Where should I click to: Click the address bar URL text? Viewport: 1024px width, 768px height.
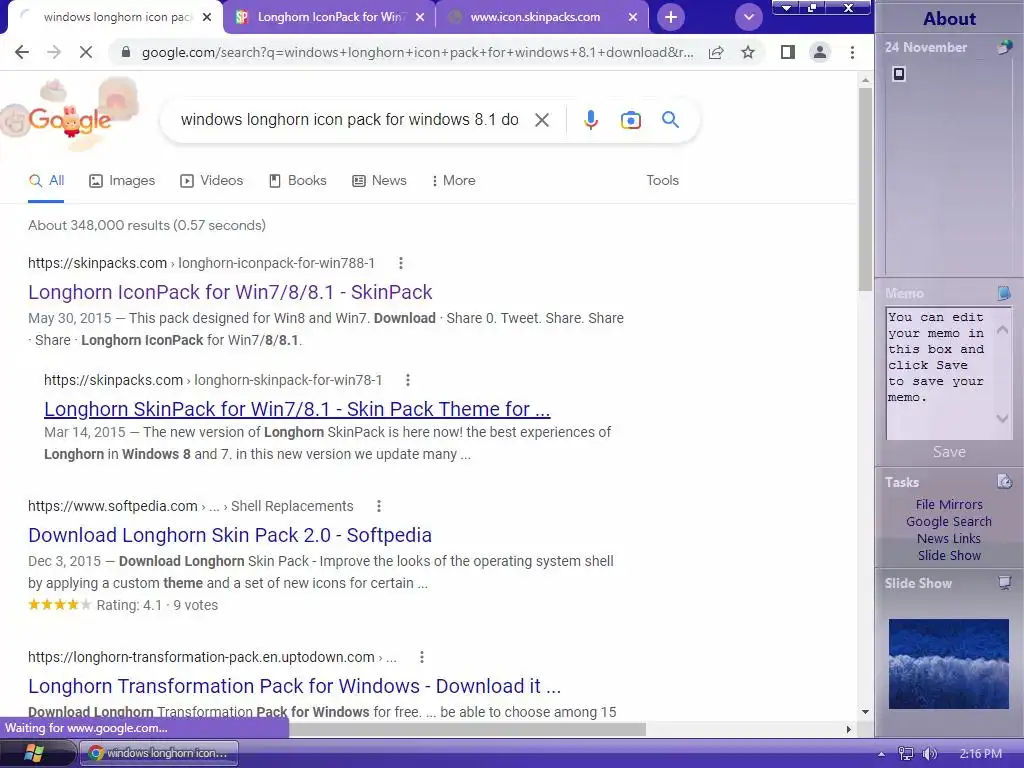pos(417,52)
